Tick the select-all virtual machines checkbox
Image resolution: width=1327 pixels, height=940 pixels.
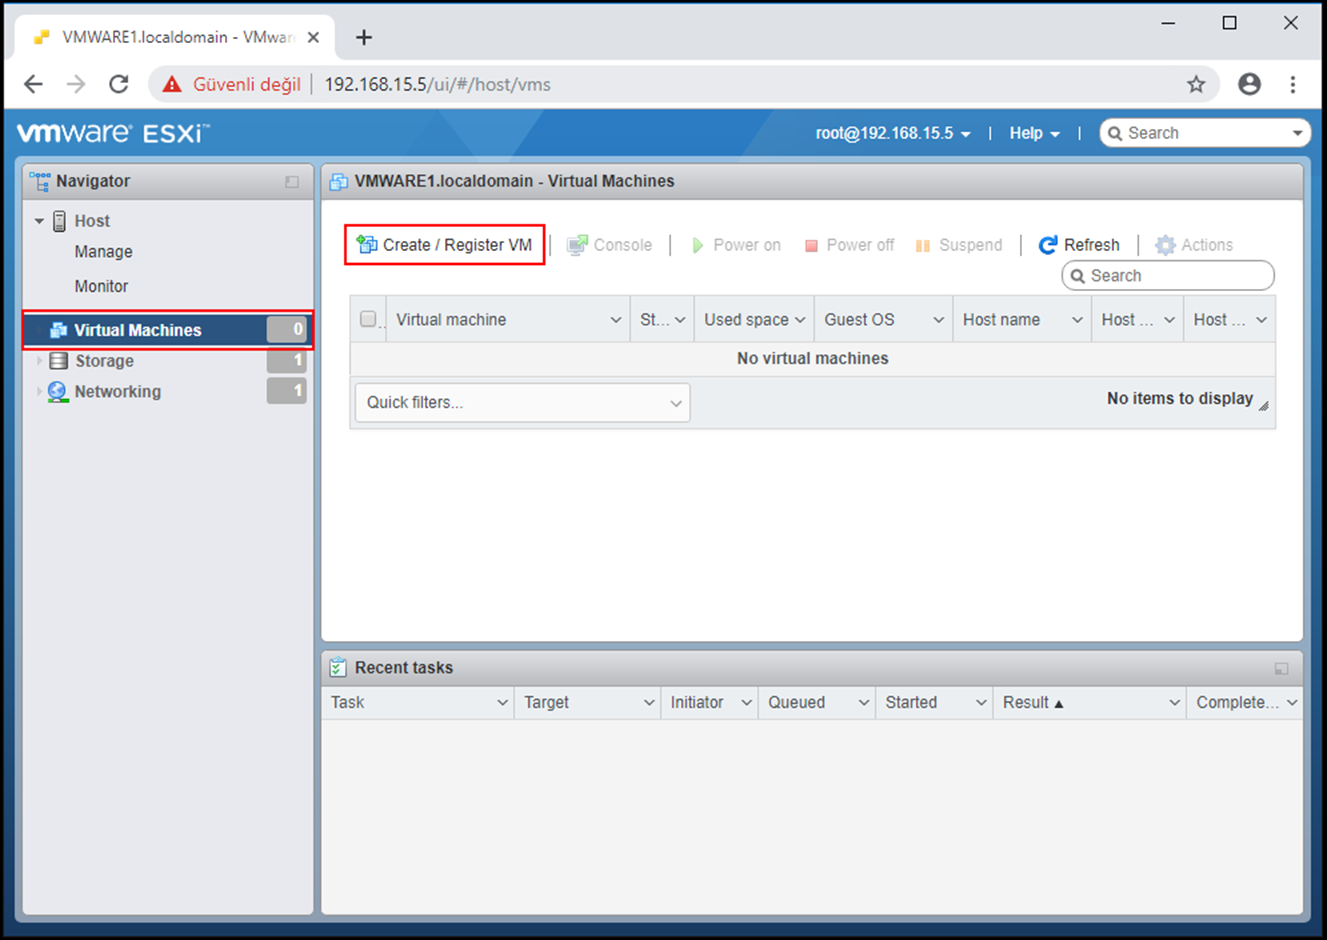coord(368,319)
